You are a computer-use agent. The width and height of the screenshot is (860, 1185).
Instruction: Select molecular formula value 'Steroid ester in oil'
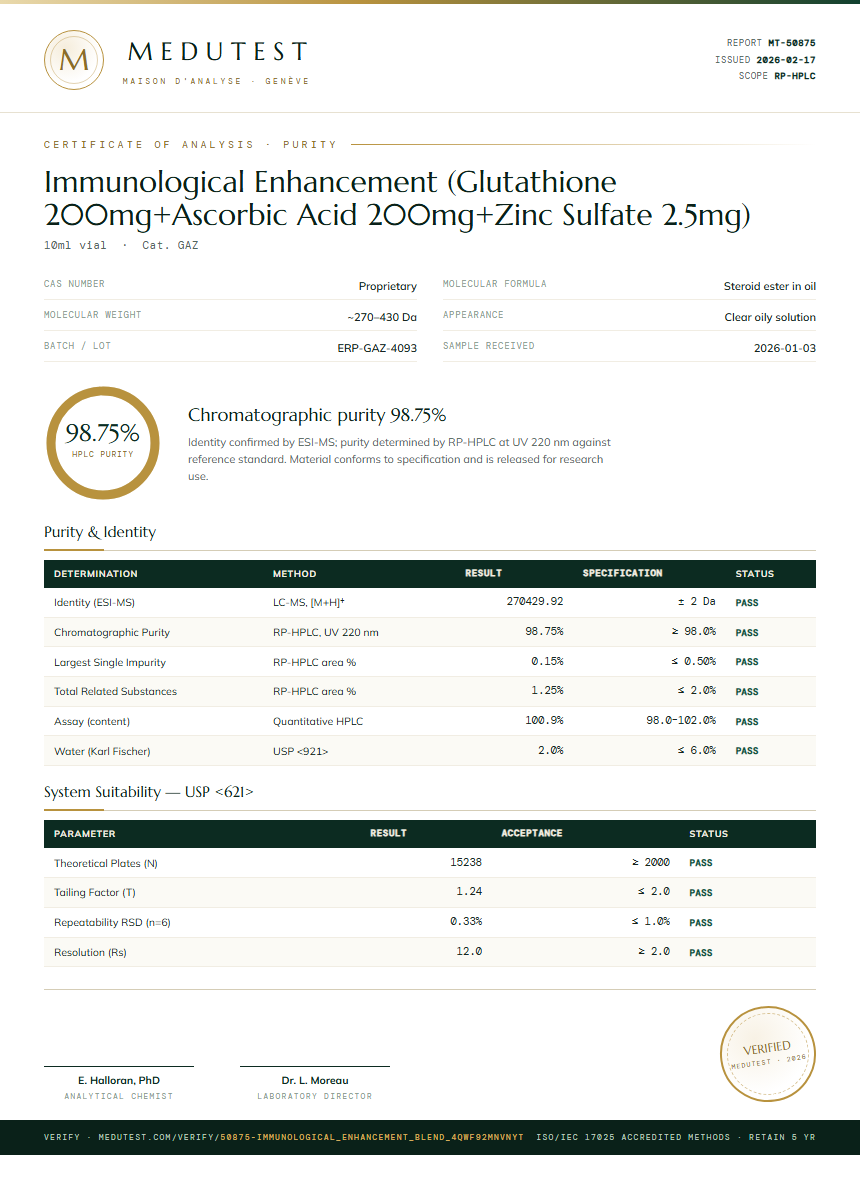[769, 286]
